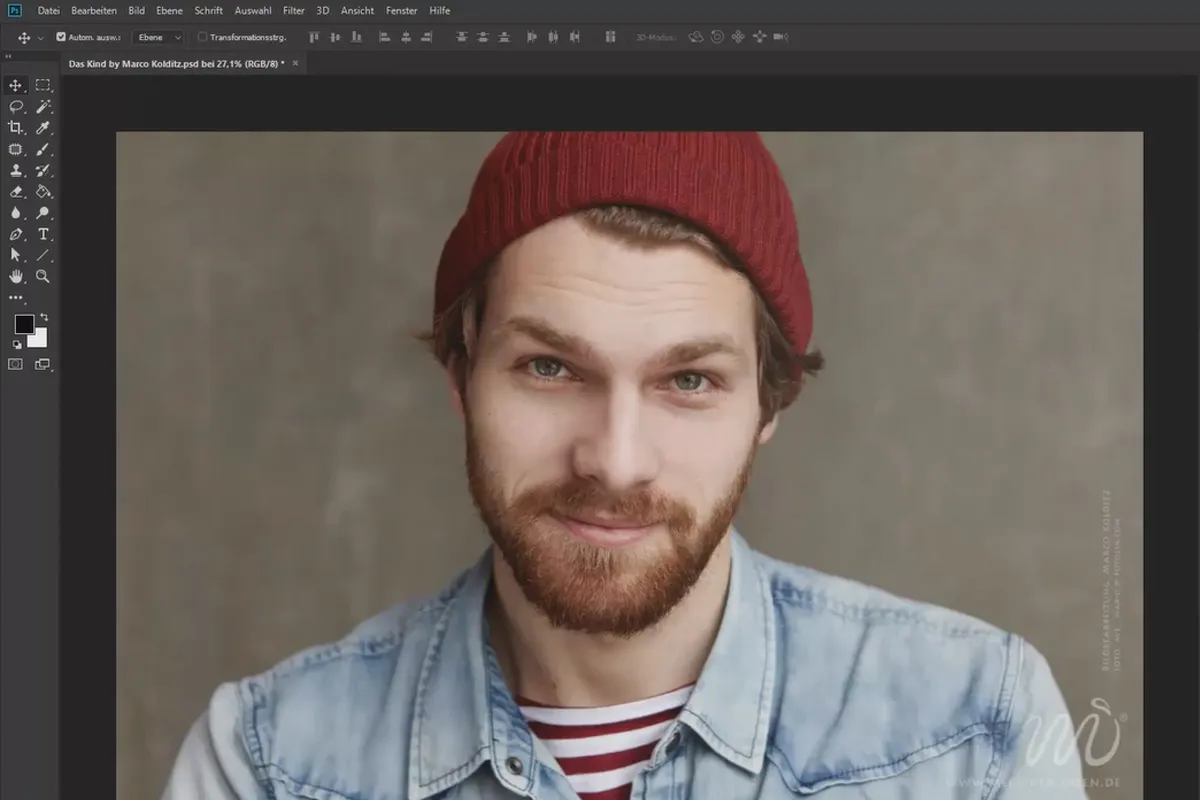
Task: Open the Bearbeiten menu
Action: click(94, 10)
